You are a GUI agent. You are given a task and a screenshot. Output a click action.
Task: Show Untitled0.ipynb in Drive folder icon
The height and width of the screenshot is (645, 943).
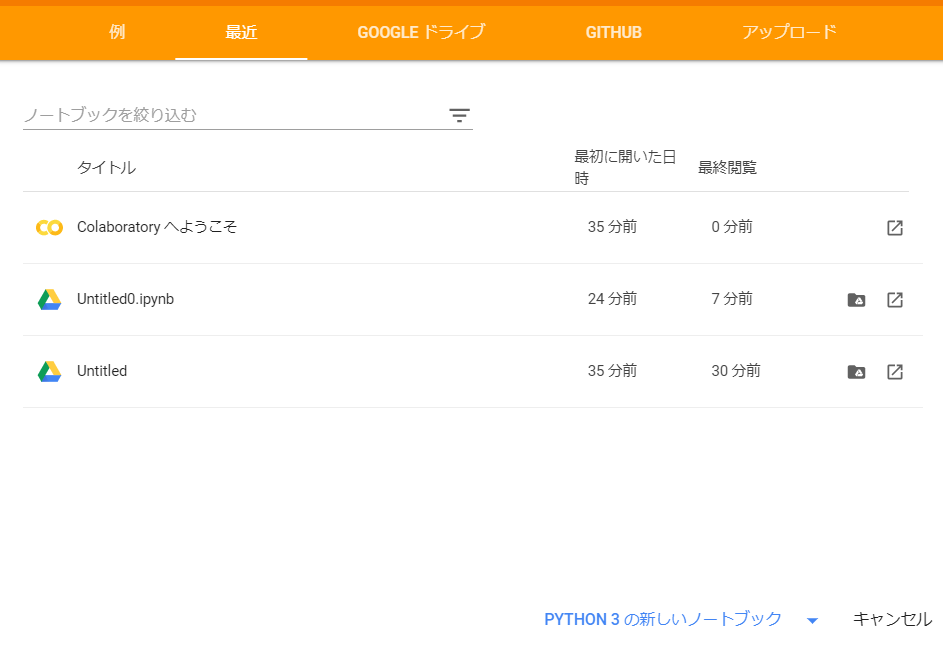(x=856, y=300)
